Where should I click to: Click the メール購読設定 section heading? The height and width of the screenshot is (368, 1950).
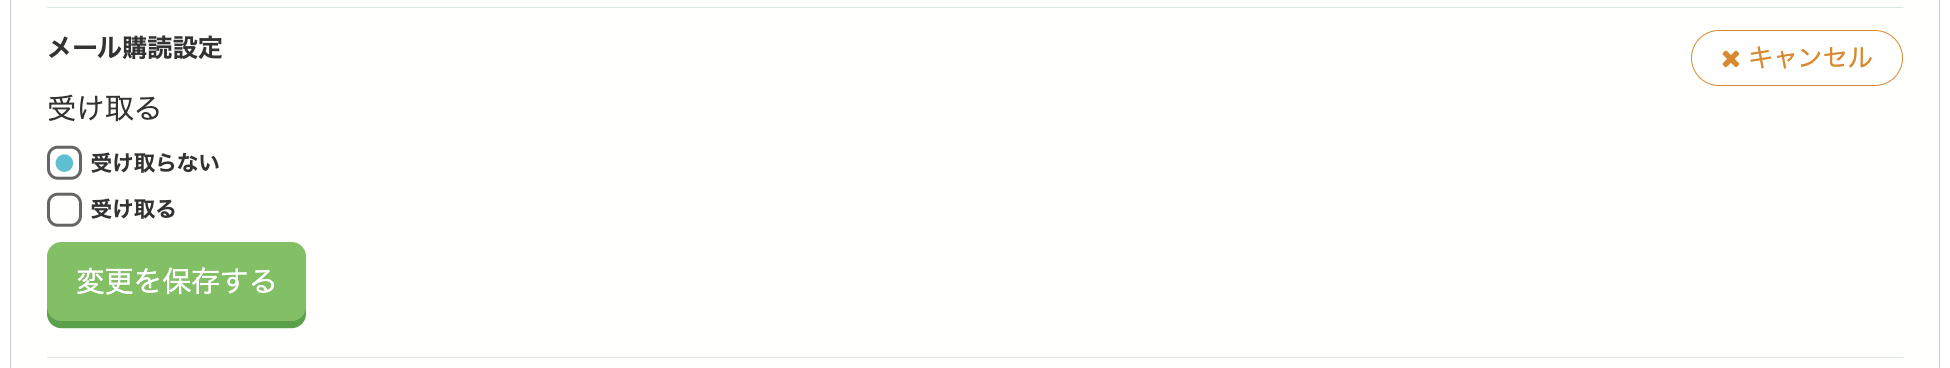click(x=135, y=48)
